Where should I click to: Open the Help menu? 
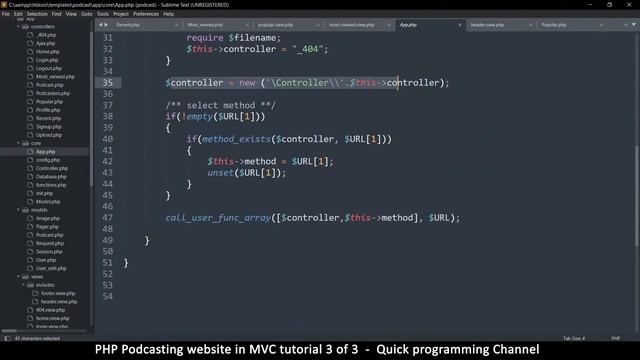click(x=169, y=14)
